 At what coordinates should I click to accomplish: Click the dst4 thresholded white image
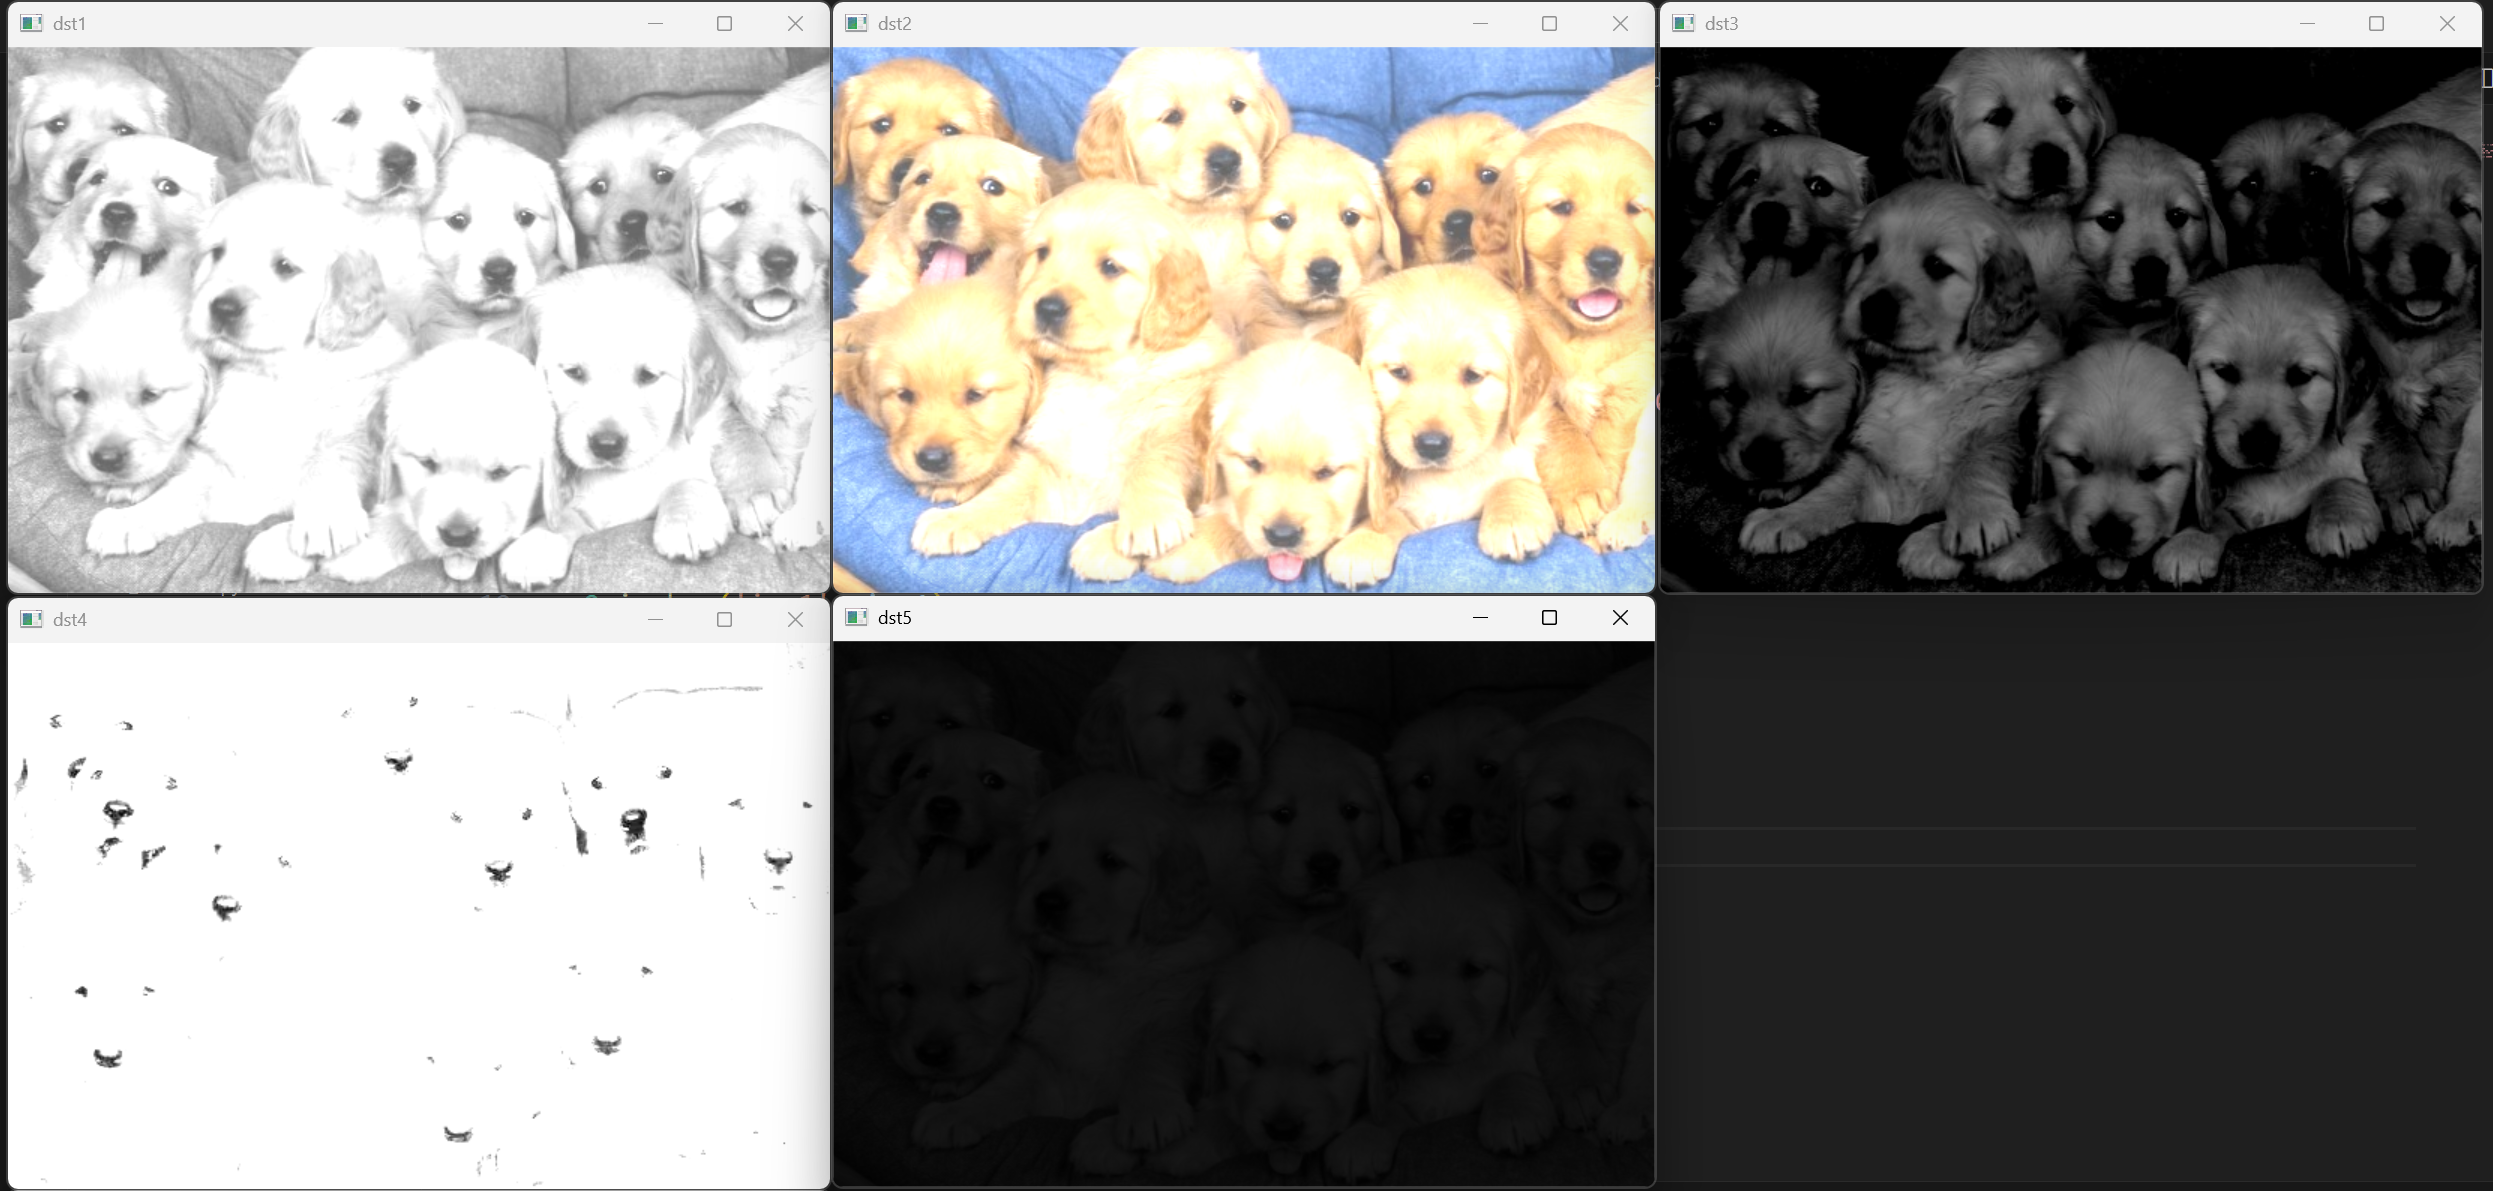click(x=418, y=915)
